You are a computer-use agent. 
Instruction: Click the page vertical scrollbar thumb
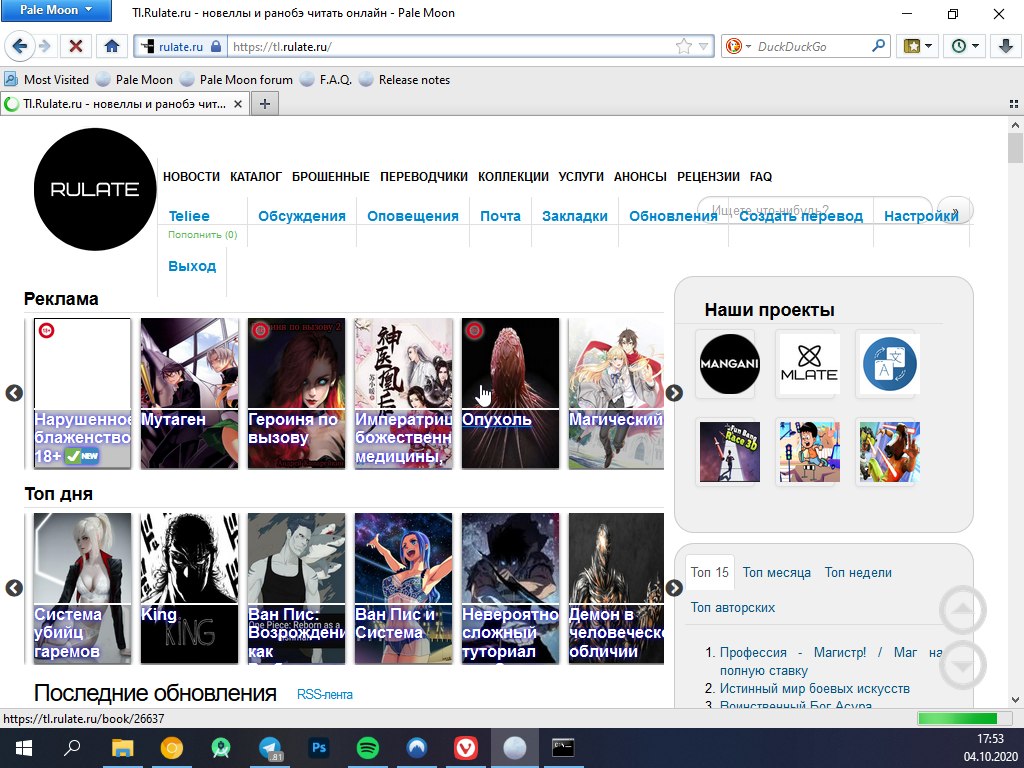click(x=1015, y=148)
